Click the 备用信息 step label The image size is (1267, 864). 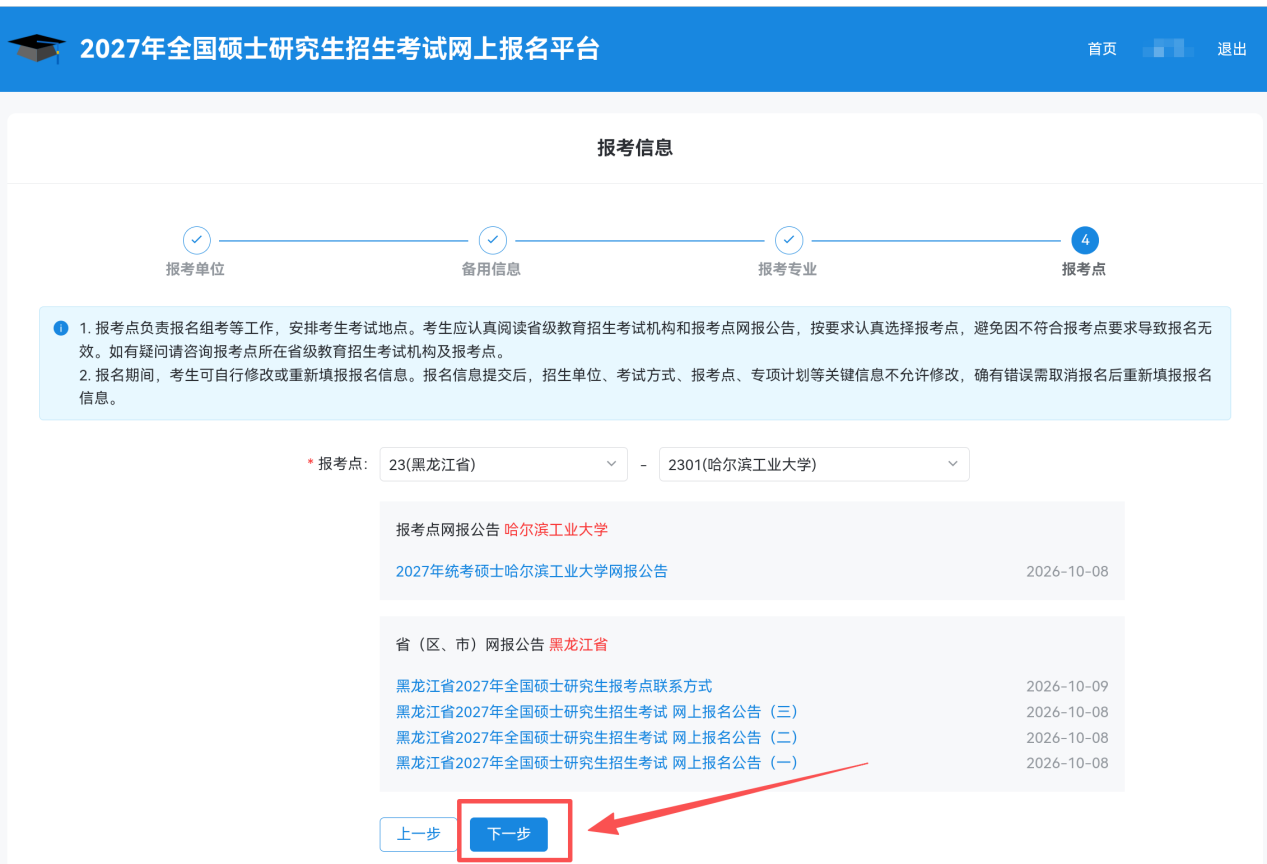[491, 269]
